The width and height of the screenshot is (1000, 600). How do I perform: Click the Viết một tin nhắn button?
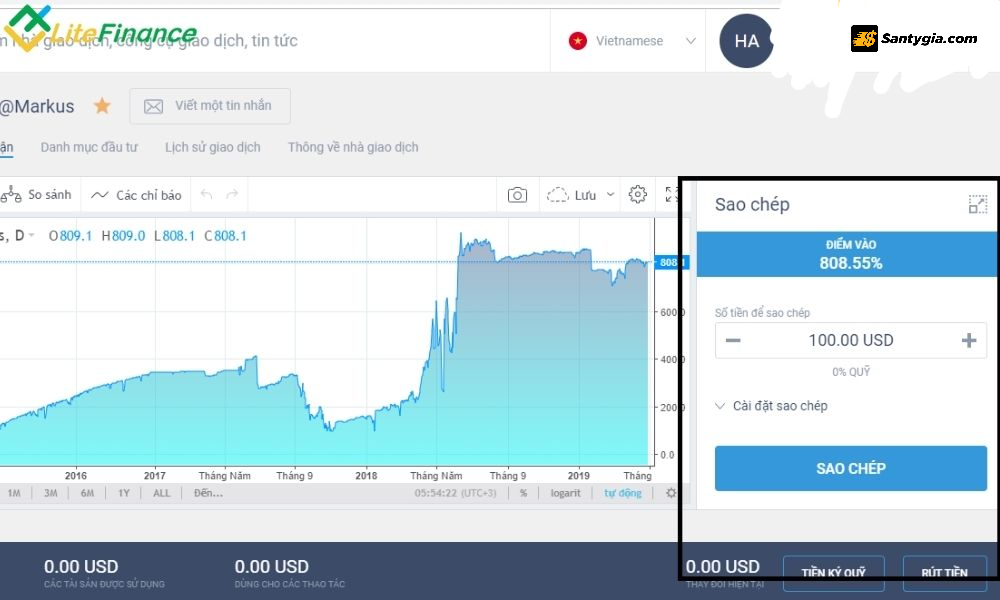click(210, 106)
